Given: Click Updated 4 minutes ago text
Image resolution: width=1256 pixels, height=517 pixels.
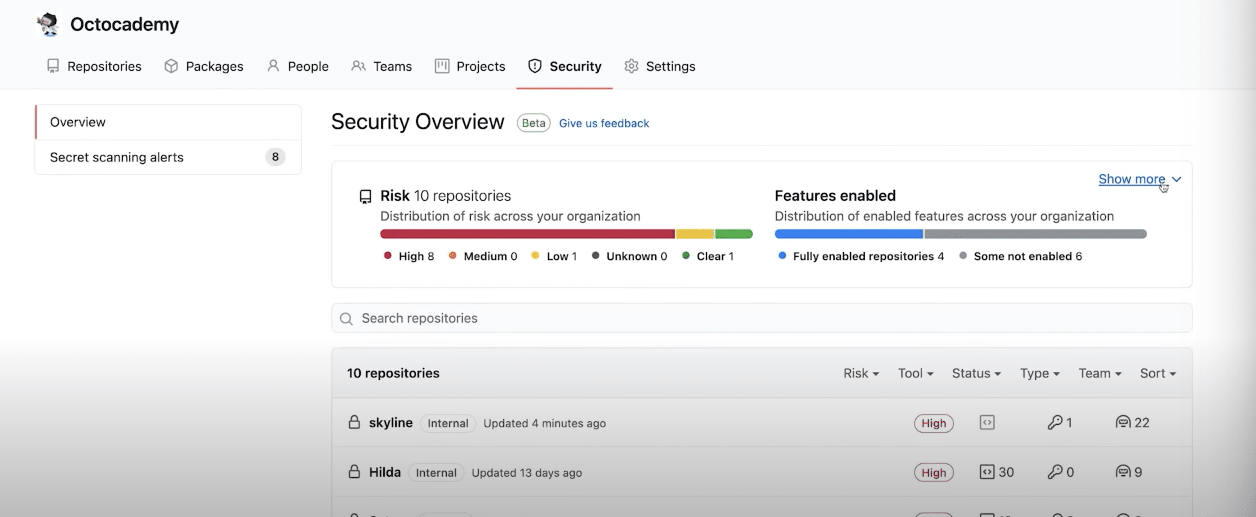Looking at the screenshot, I should [545, 423].
